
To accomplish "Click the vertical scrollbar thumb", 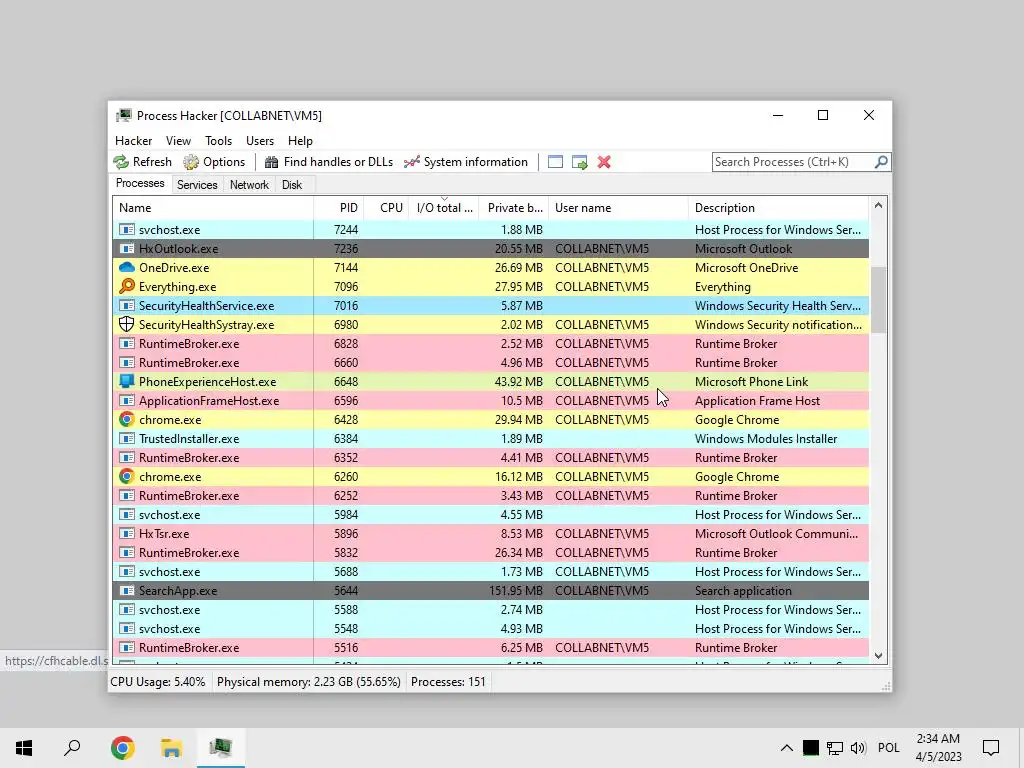I will click(x=878, y=300).
